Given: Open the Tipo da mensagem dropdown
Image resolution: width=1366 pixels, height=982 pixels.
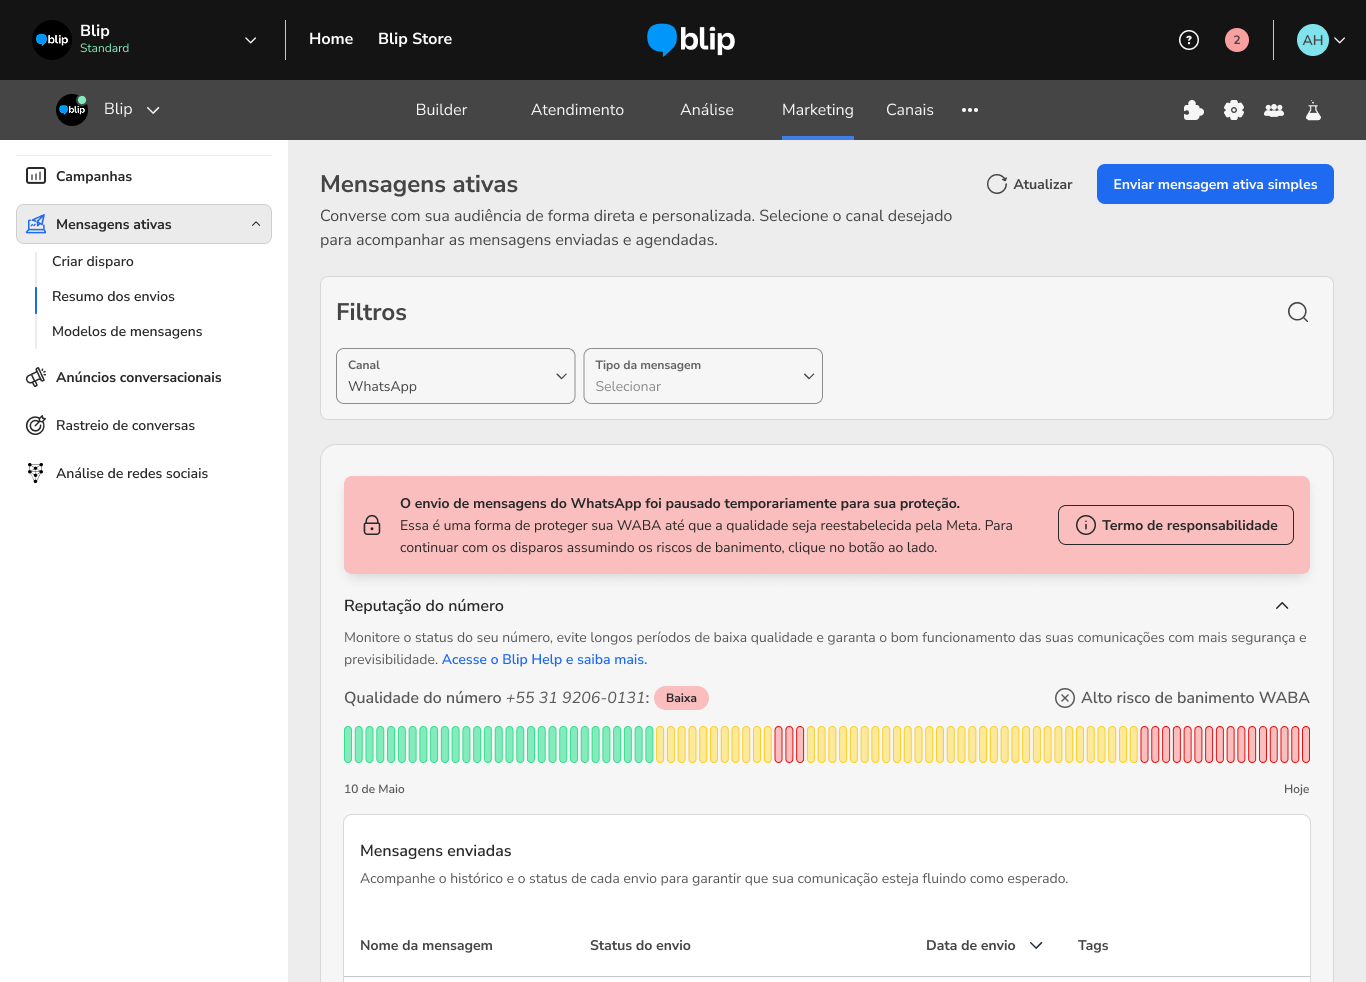Looking at the screenshot, I should 702,376.
